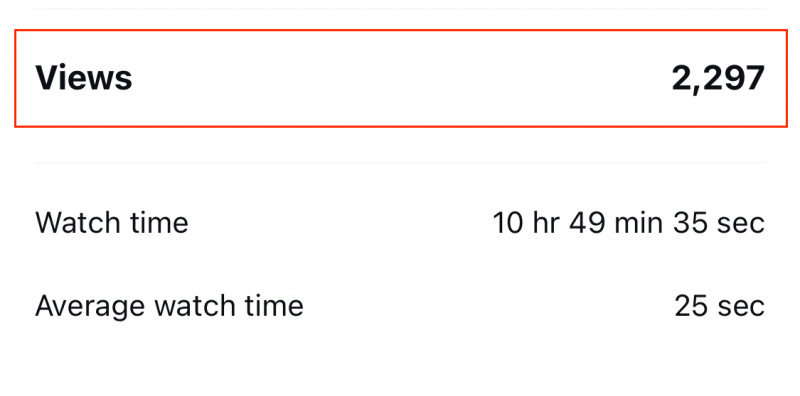Tap the "35 sec" portion of watch time
This screenshot has width=800, height=396.
[x=719, y=223]
